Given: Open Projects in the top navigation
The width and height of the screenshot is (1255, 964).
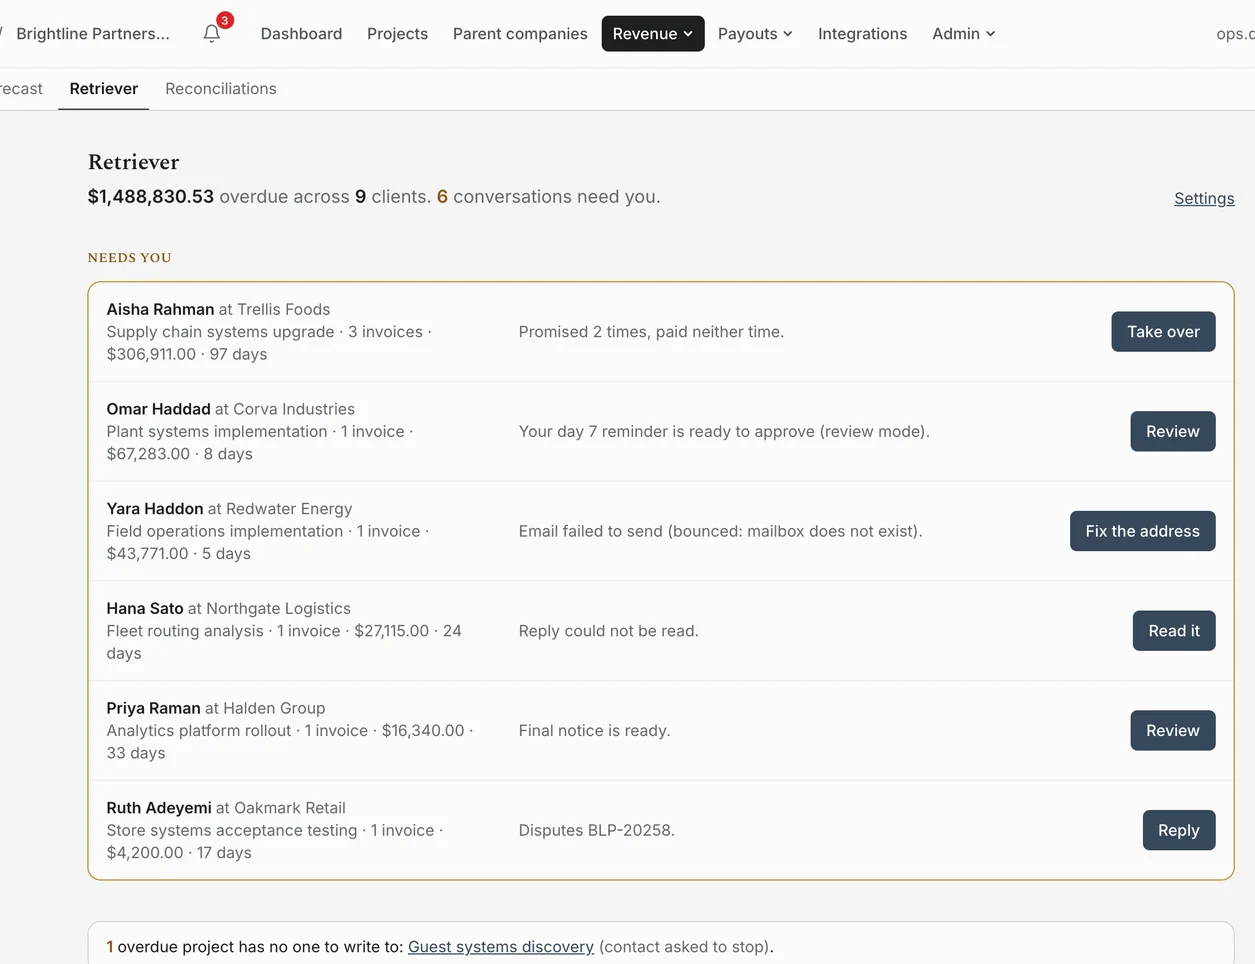Looking at the screenshot, I should (x=397, y=33).
